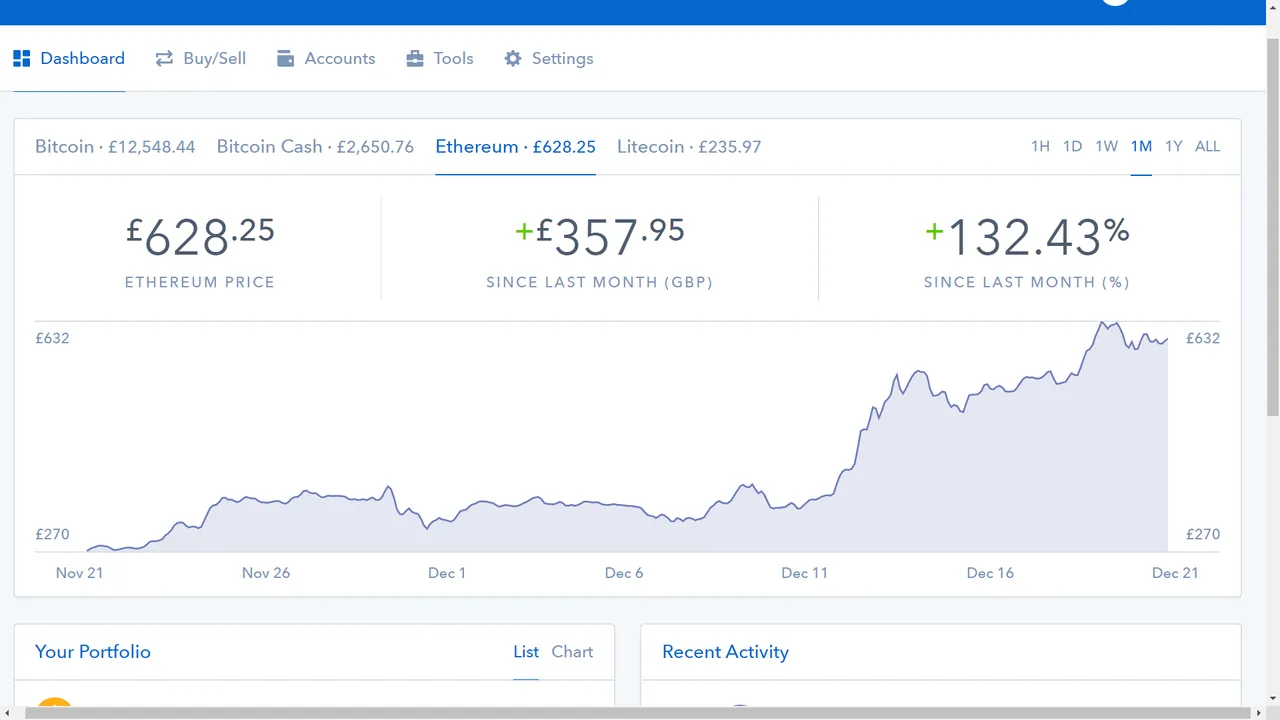Open the Tools menu item
The height and width of the screenshot is (720, 1280).
pyautogui.click(x=440, y=59)
